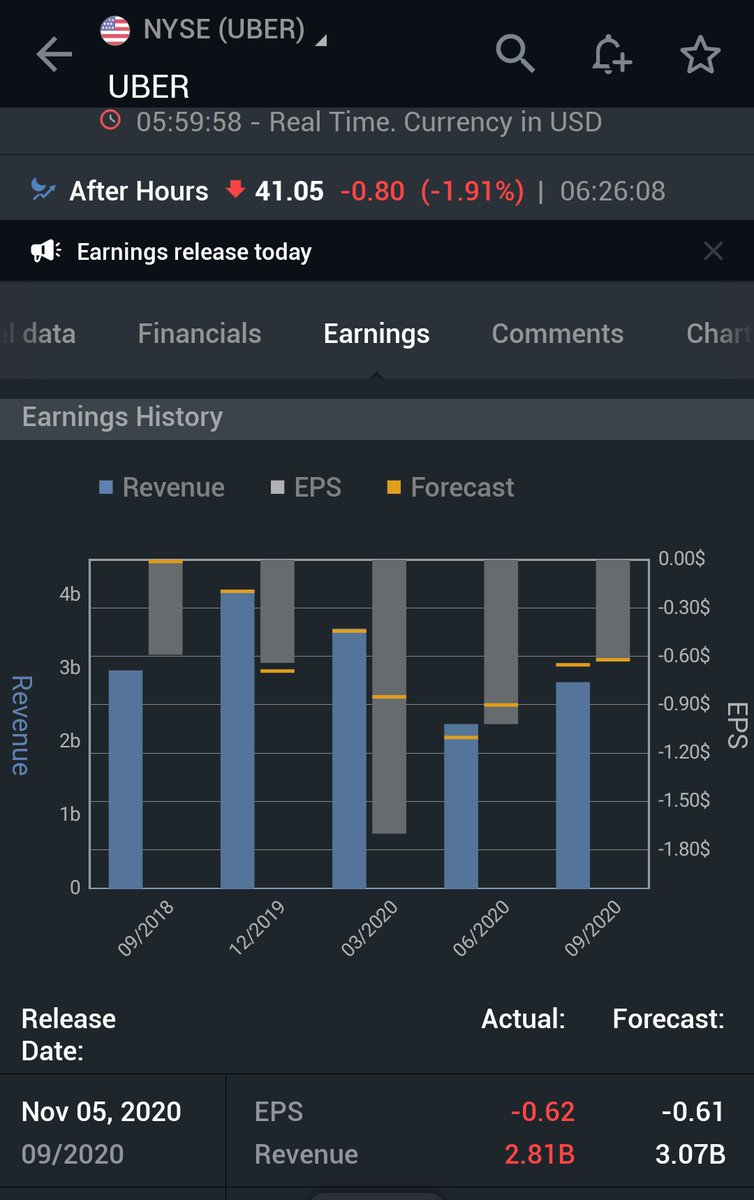Select the 09/2018 revenue bar
This screenshot has height=1200, width=754.
pyautogui.click(x=125, y=779)
